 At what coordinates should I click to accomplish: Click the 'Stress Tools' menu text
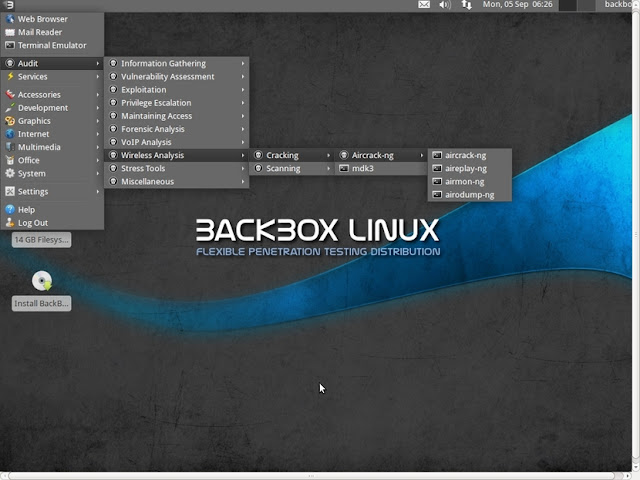point(143,168)
